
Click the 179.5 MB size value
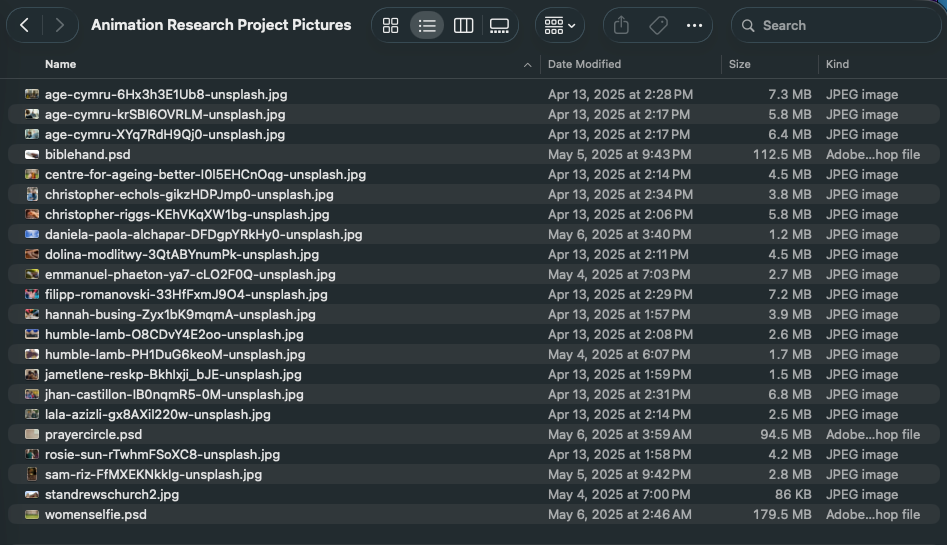click(x=782, y=514)
